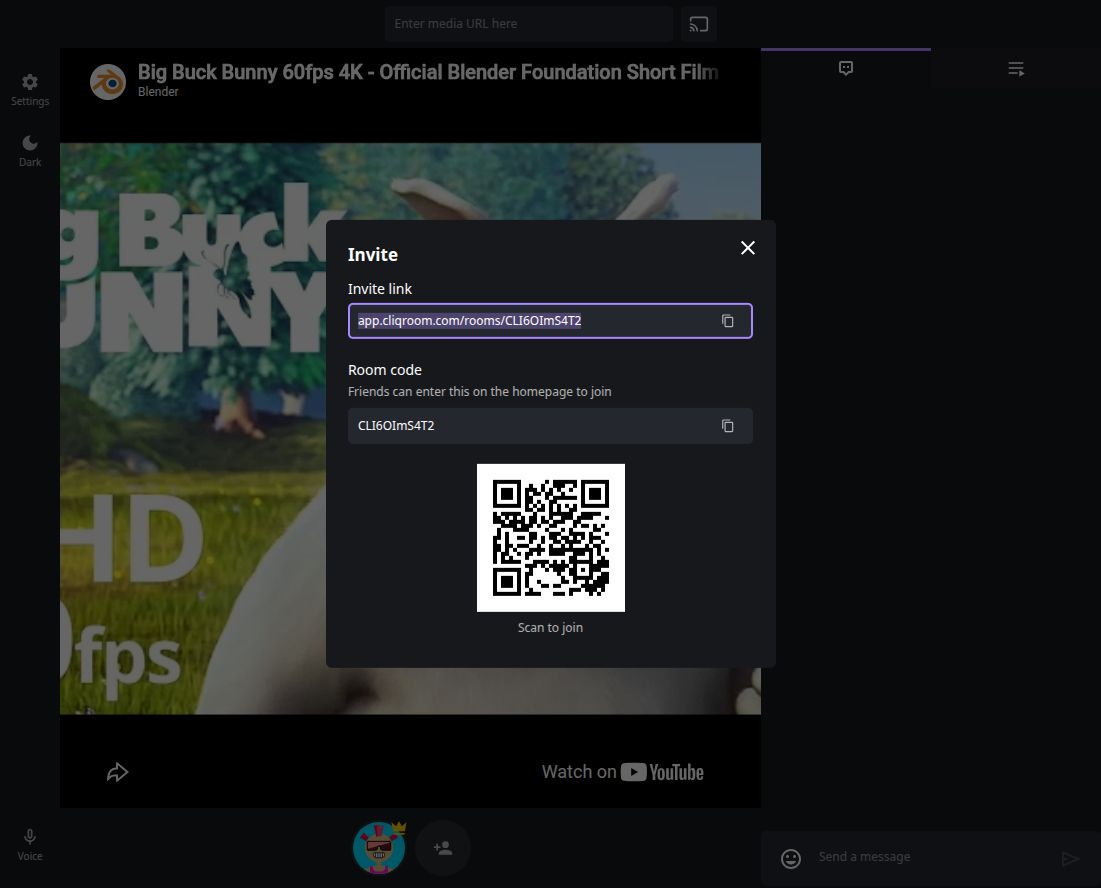1101x888 pixels.
Task: Click the add friend invite button
Action: click(x=442, y=848)
